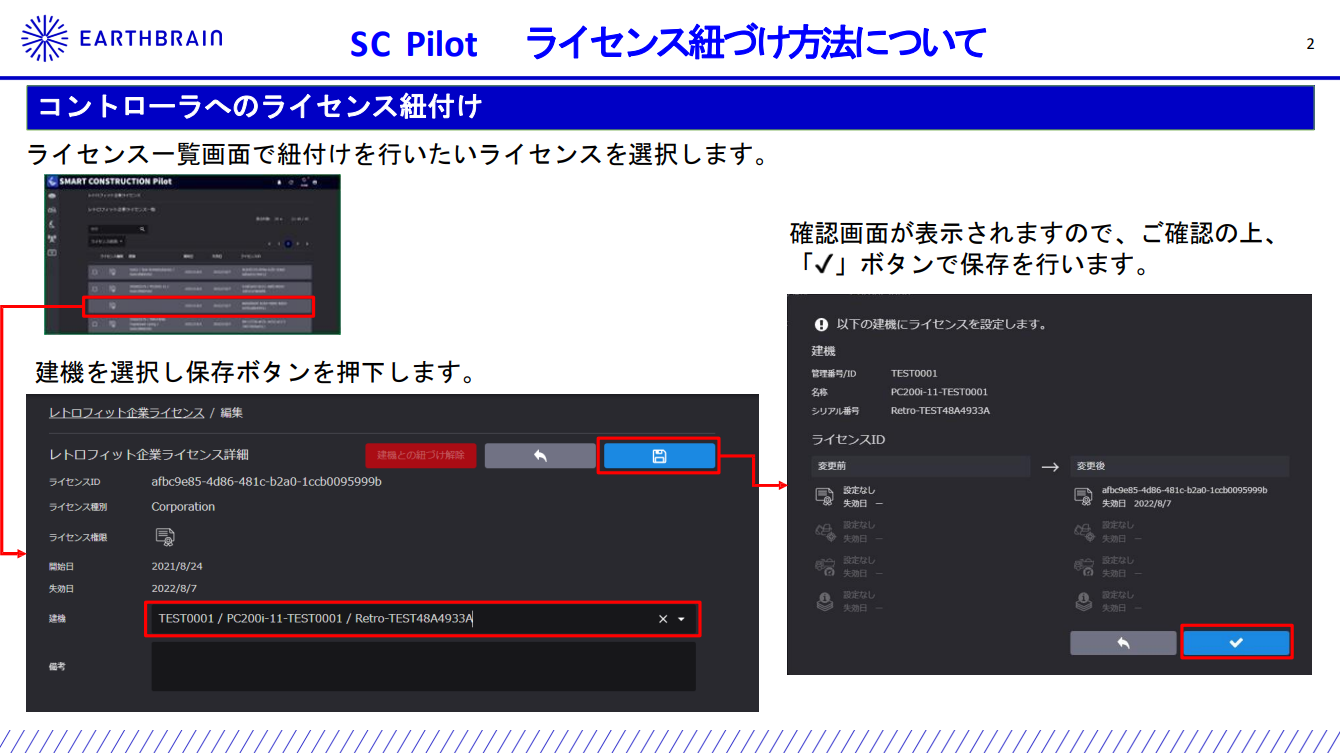Select the third row in license list
Screen dimensions: 1340x753
click(x=200, y=306)
